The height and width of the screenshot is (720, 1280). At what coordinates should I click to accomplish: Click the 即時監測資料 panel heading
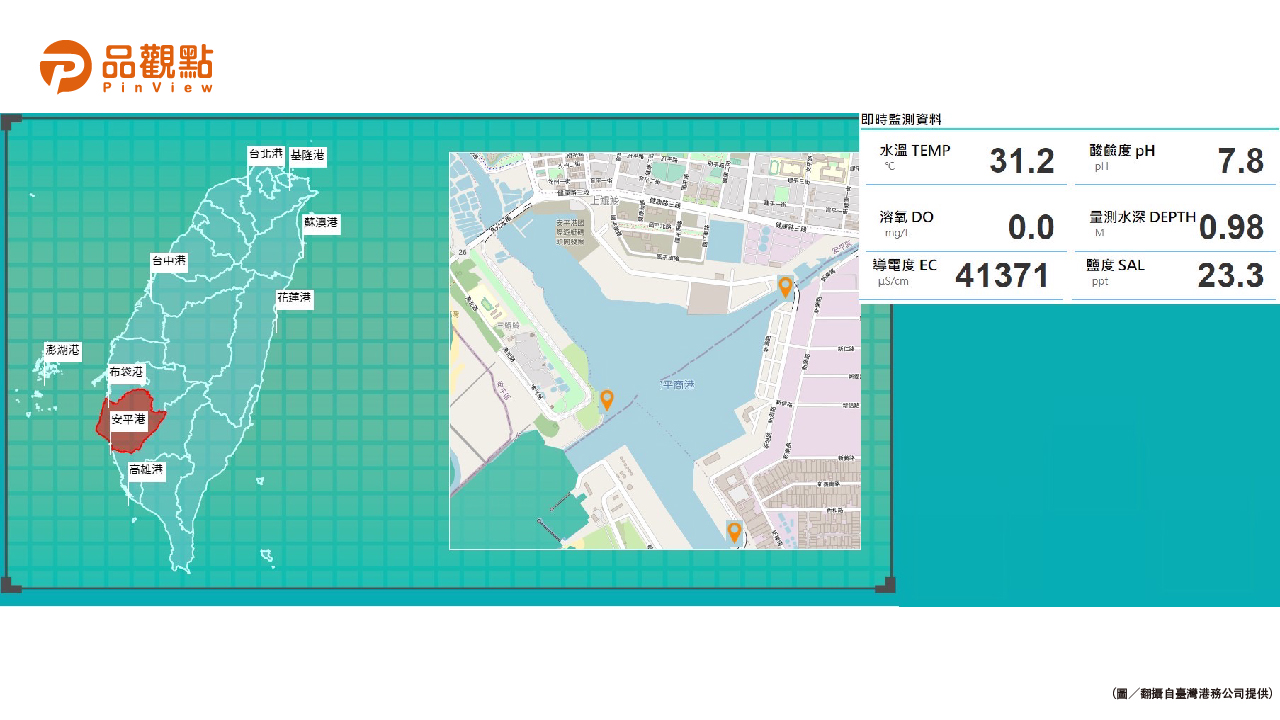tap(901, 119)
